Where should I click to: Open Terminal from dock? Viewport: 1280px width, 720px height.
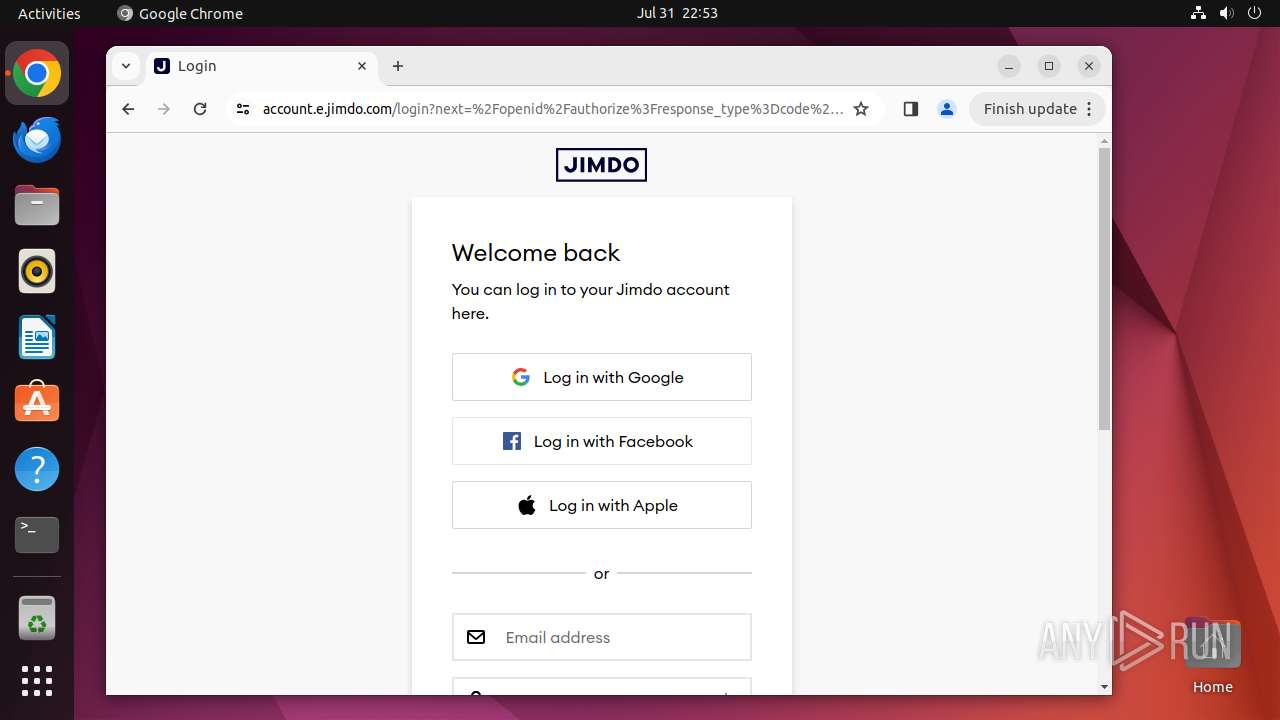tap(37, 535)
